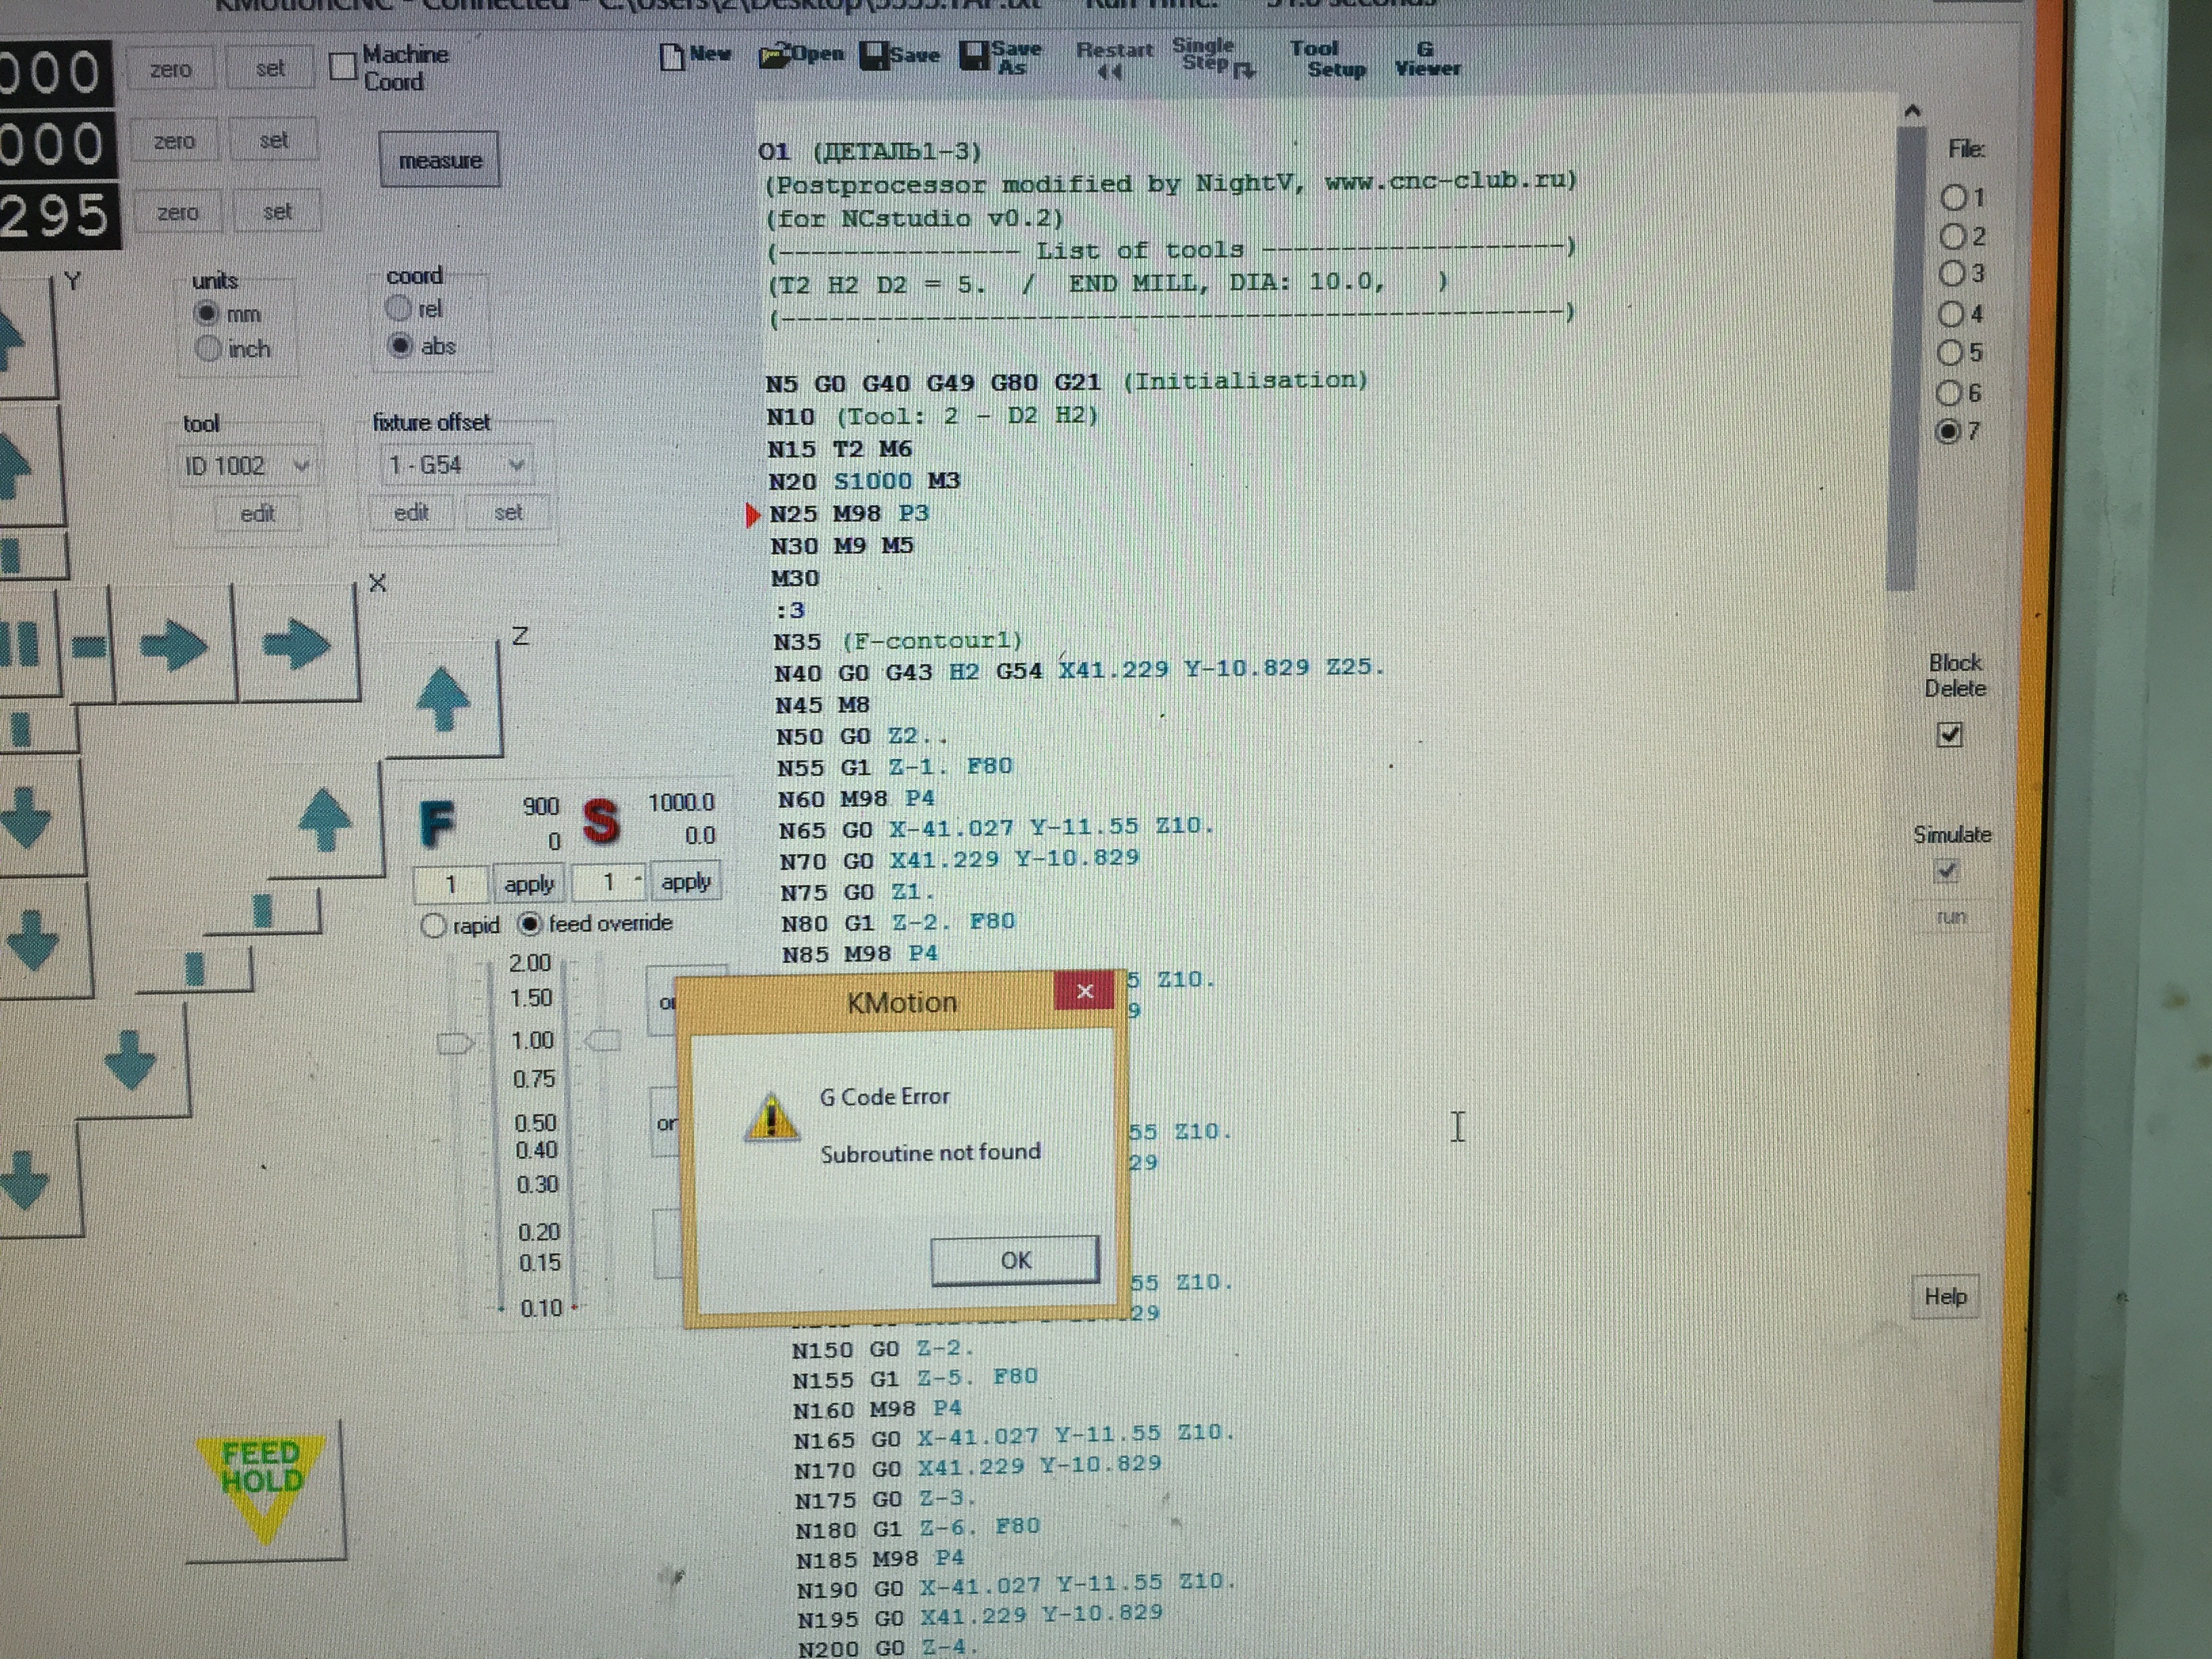
Task: Select inch units radio button
Action: pos(208,349)
